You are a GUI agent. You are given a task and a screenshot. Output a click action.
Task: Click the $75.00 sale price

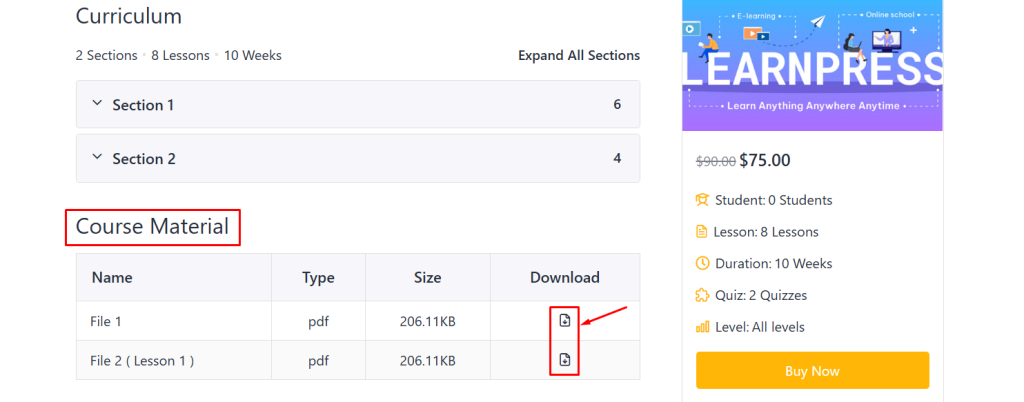click(x=765, y=160)
